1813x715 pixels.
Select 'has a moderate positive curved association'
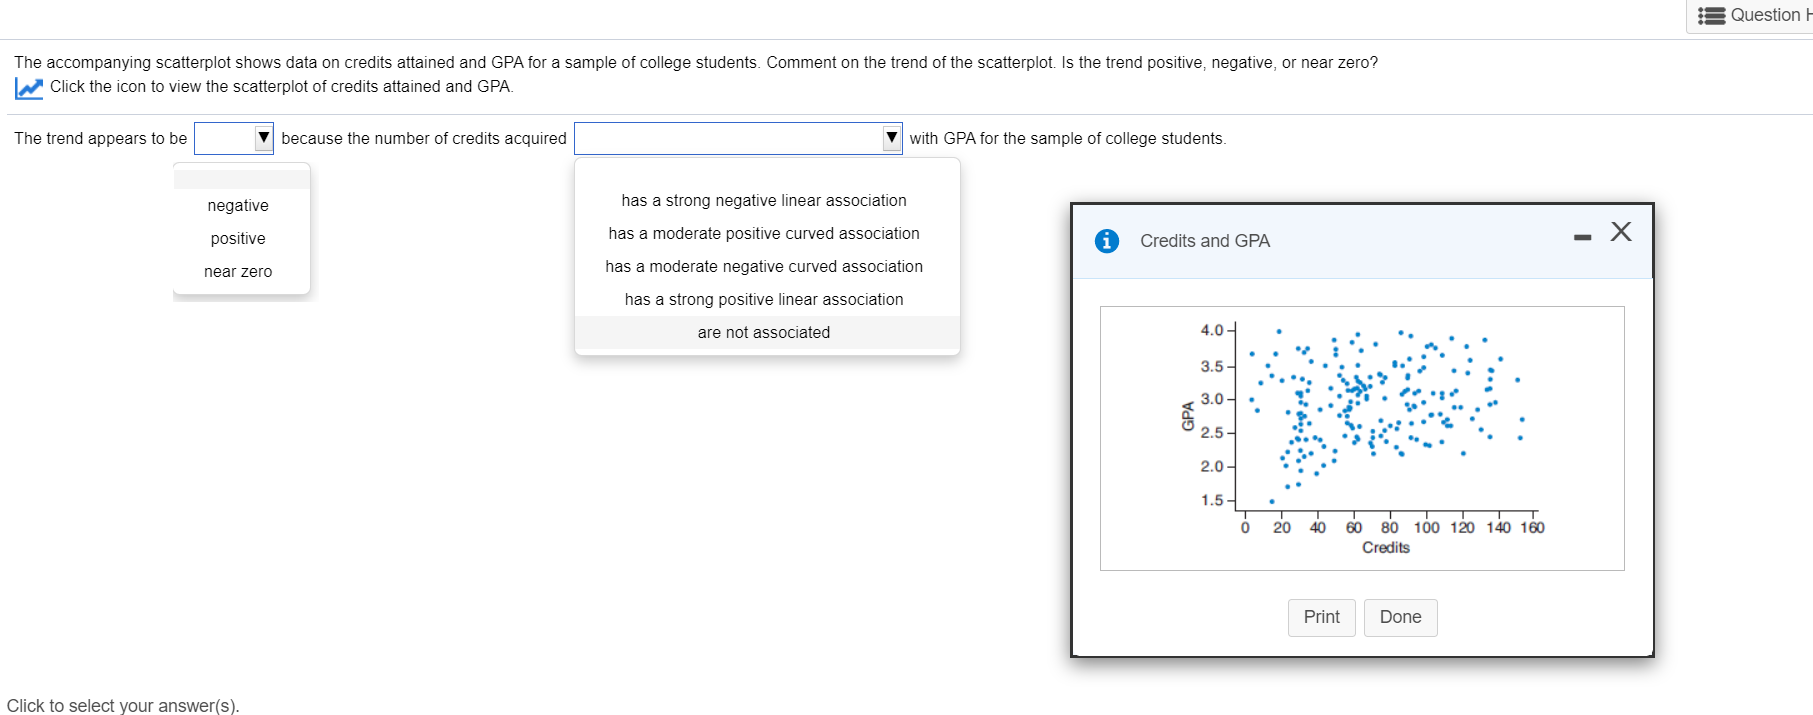point(764,233)
